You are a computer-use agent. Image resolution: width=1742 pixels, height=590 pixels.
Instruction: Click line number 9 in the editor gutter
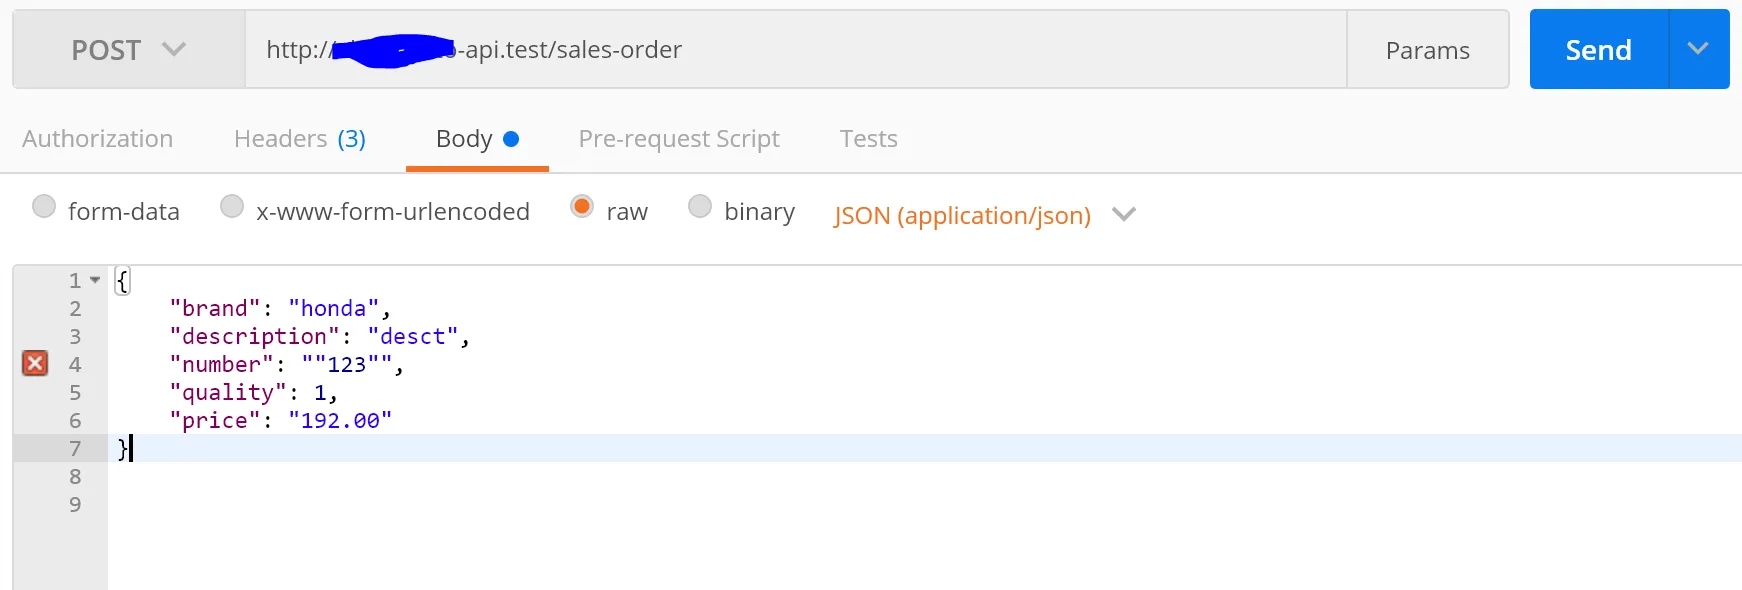pos(75,505)
